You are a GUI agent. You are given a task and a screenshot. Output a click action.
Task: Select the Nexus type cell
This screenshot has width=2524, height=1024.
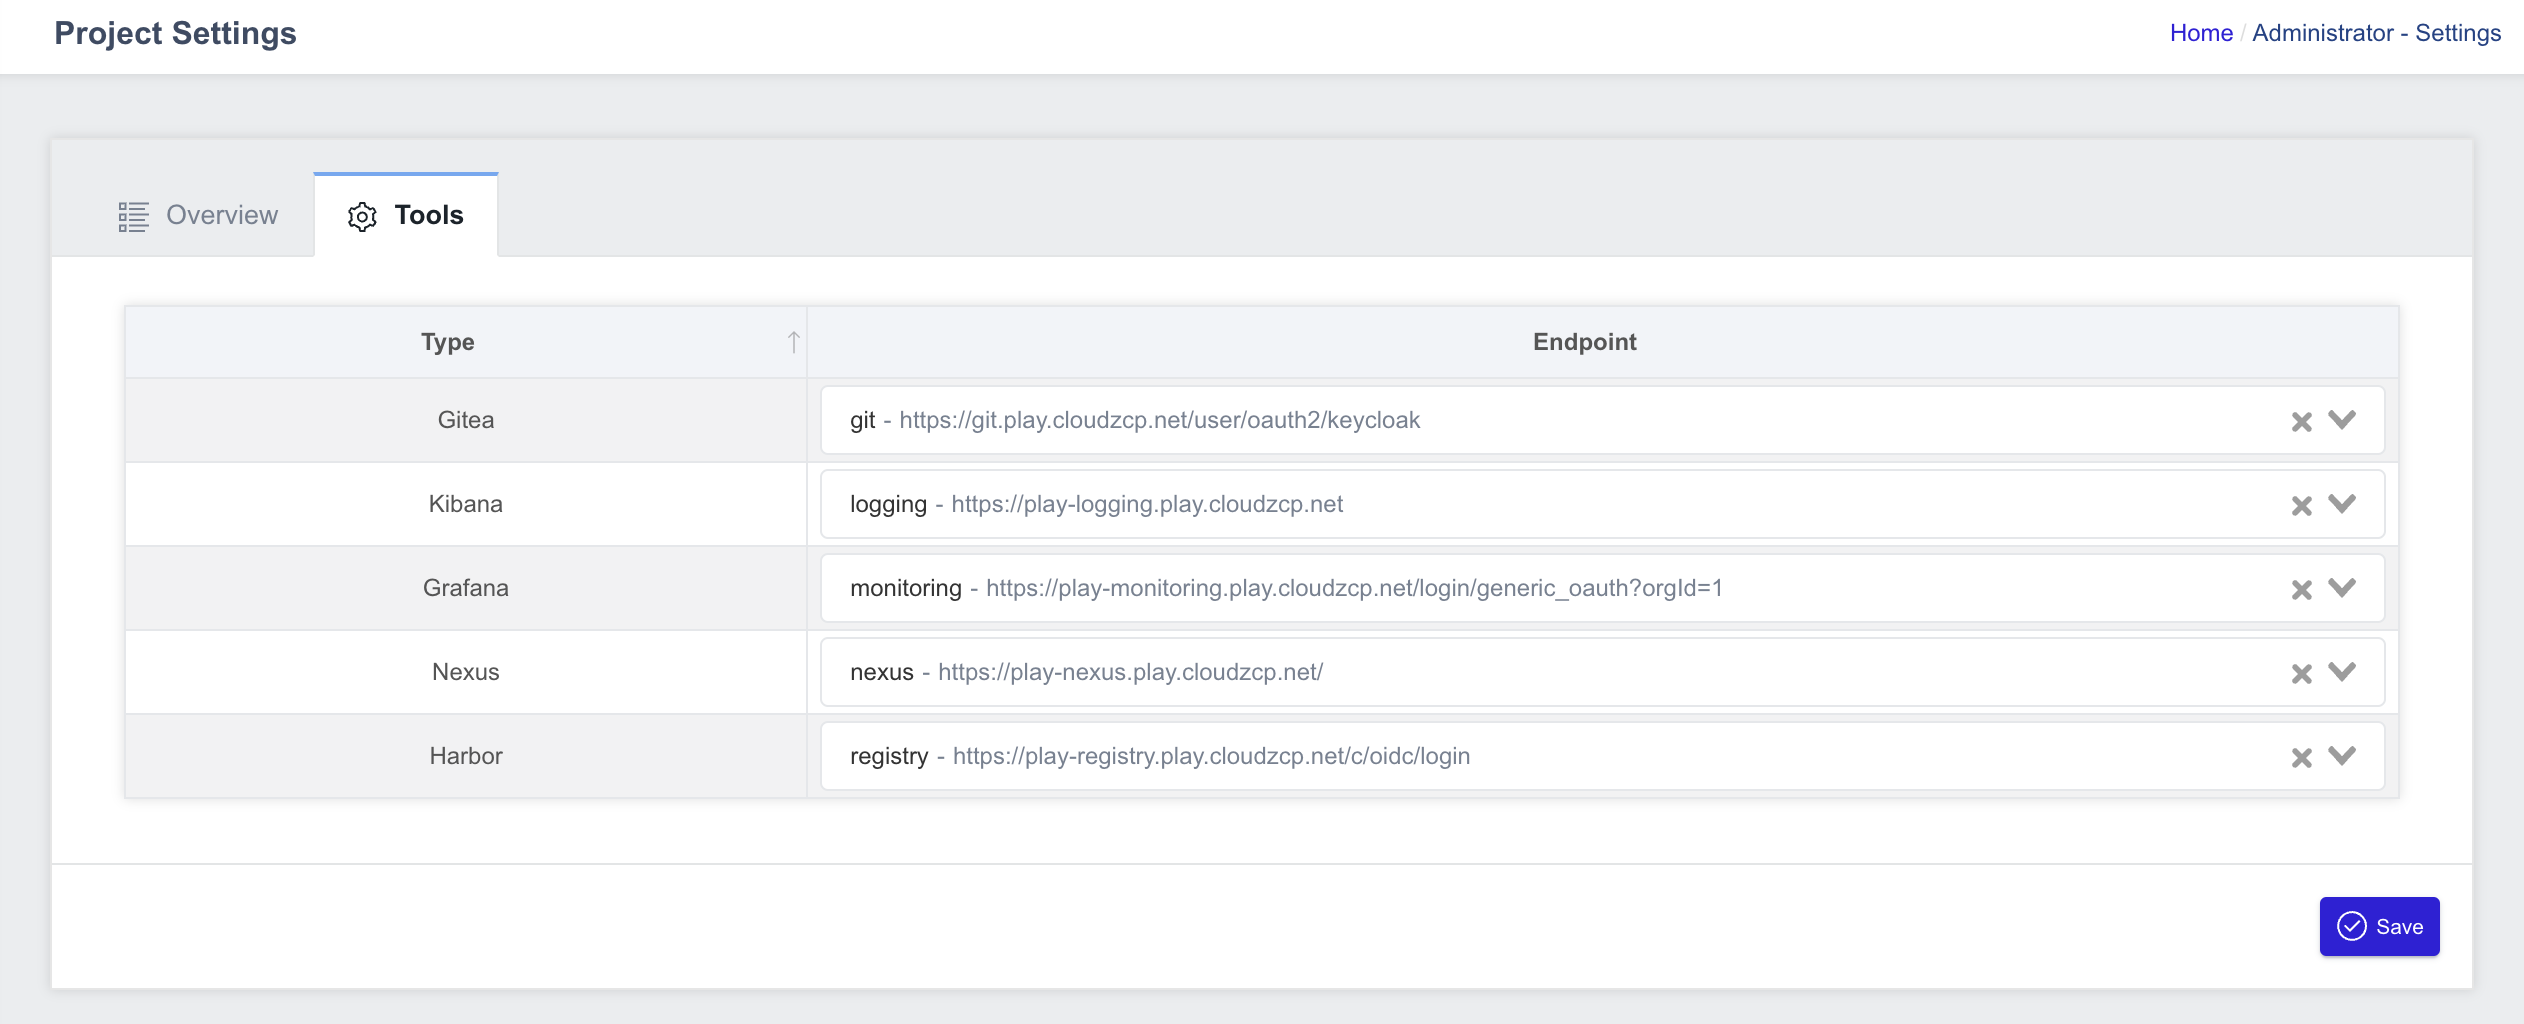tap(466, 672)
